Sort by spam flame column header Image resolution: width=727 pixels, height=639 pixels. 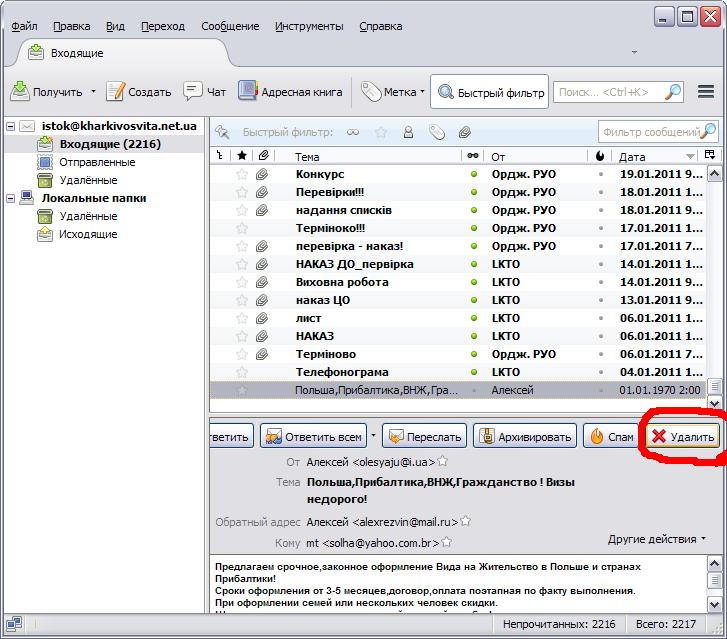coord(599,156)
